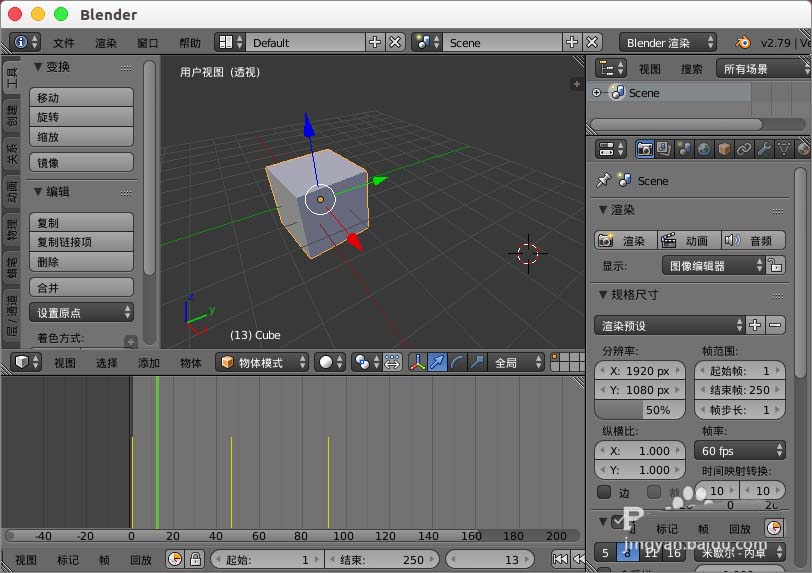Open the 物体模式 object mode dropdown
Image resolution: width=812 pixels, height=573 pixels.
[262, 362]
